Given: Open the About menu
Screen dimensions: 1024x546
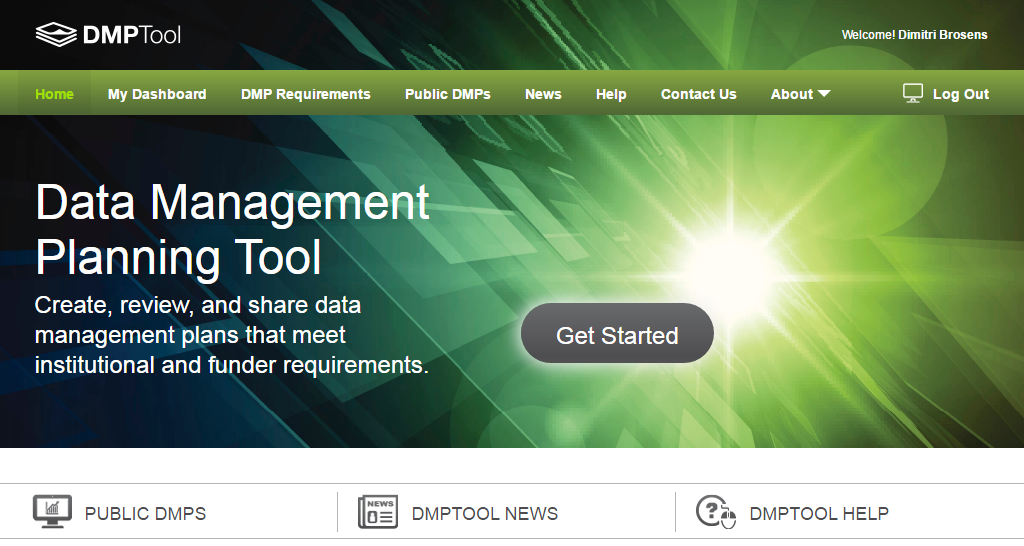Looking at the screenshot, I should [792, 94].
